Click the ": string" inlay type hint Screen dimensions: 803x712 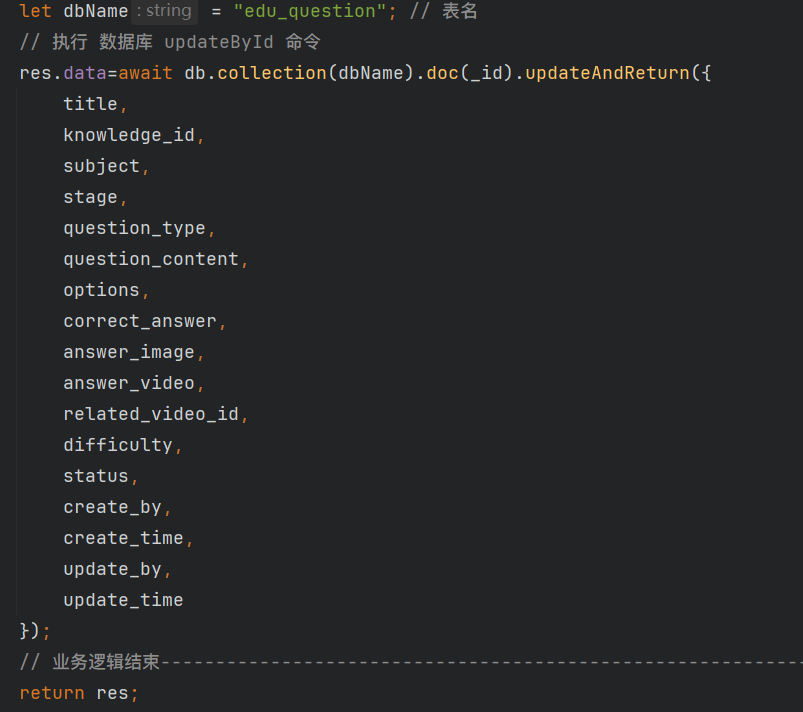(x=164, y=12)
